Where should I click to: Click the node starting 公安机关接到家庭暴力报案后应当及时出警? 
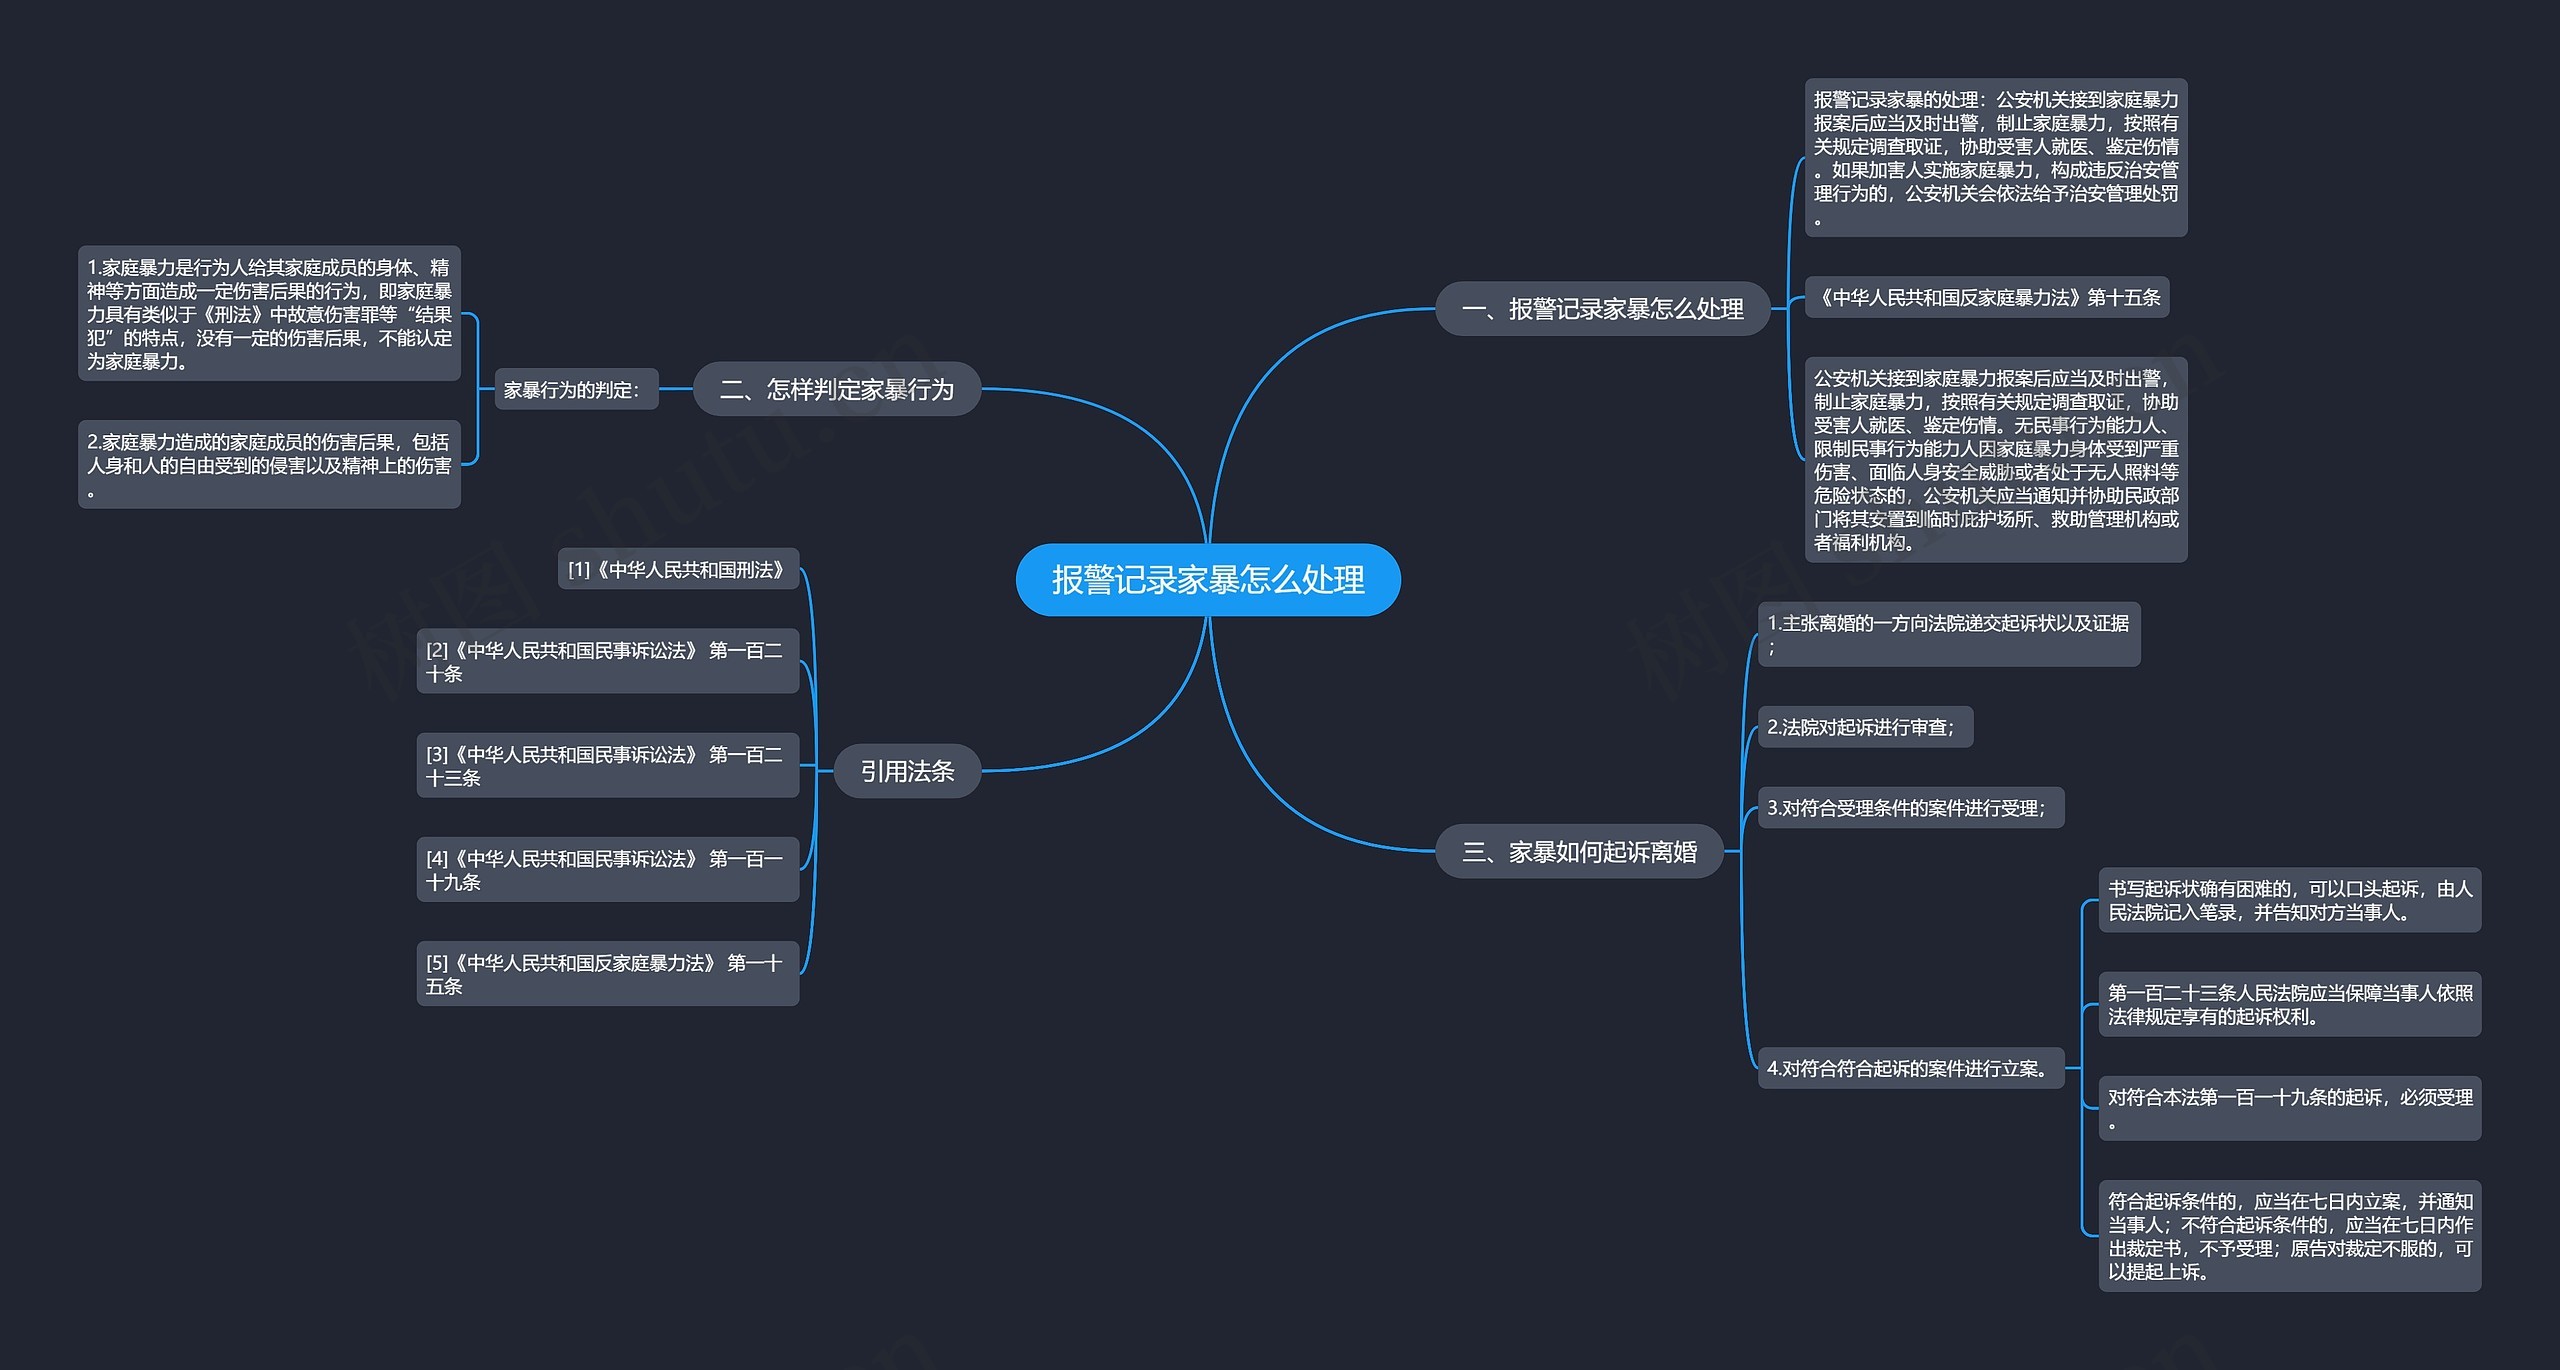click(1996, 460)
